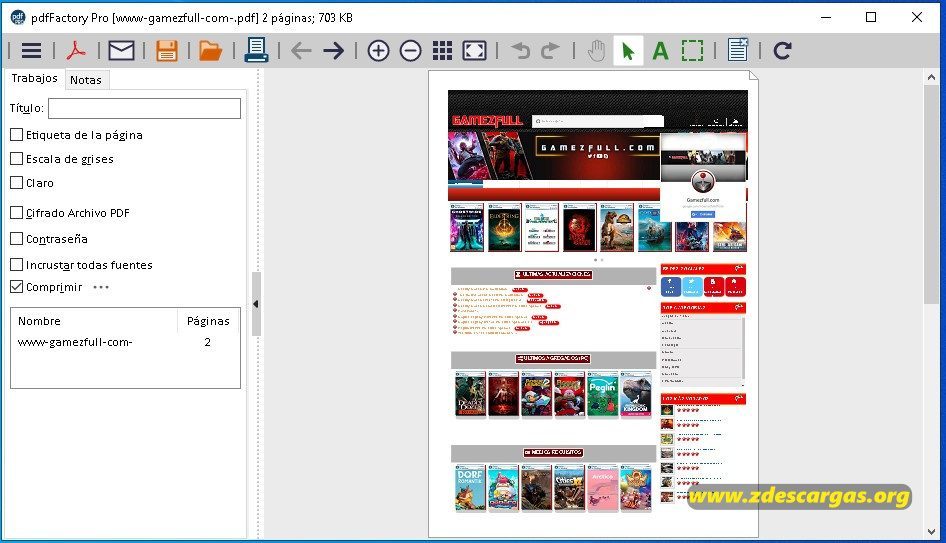Click the vertical scrollbar thumb
946x543 pixels.
point(931,195)
